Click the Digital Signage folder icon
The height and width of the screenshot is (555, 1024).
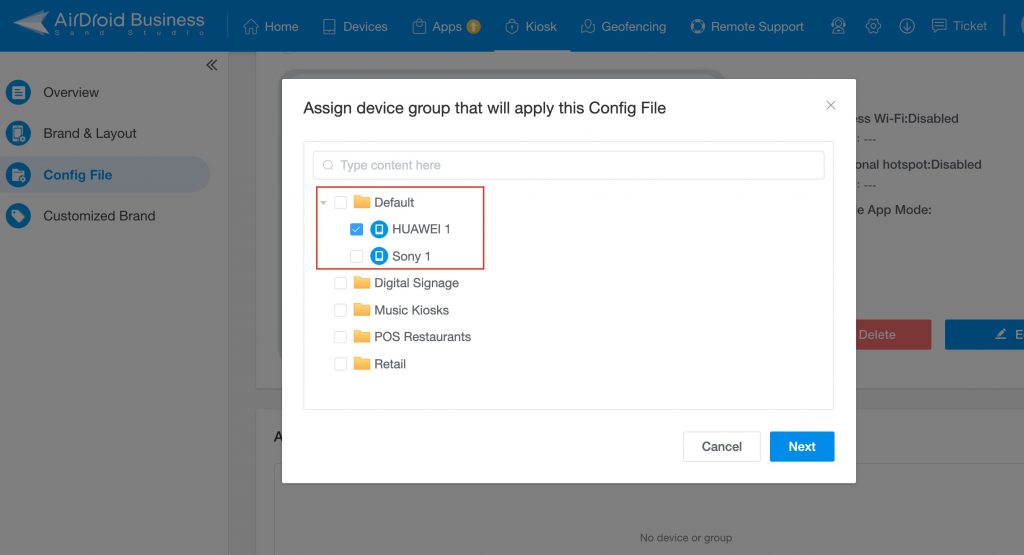click(362, 282)
